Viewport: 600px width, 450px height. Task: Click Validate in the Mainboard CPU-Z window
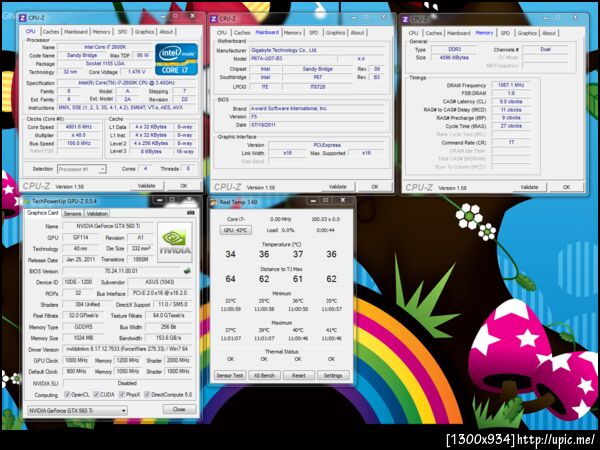click(x=338, y=187)
